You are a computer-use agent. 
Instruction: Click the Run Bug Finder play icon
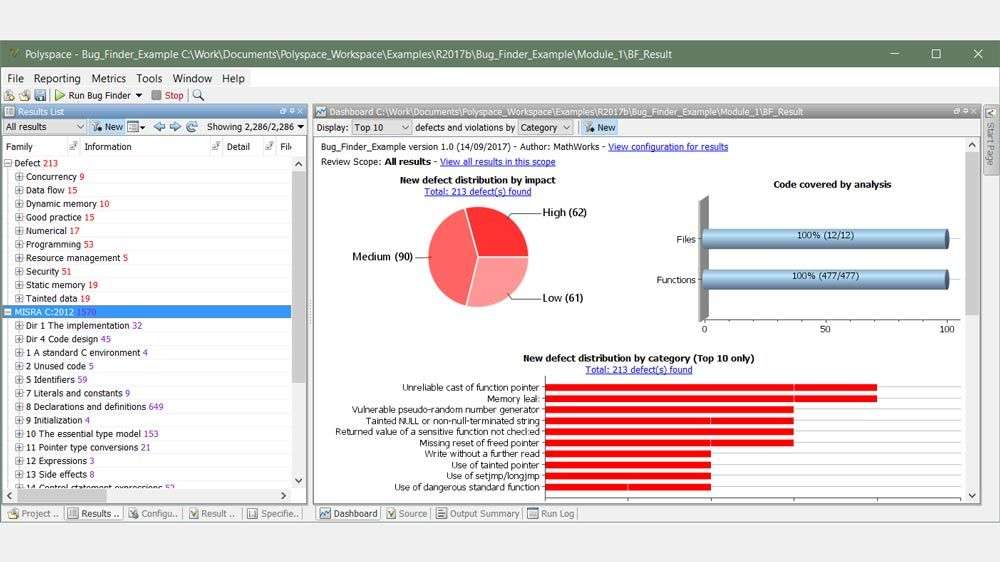tap(60, 96)
